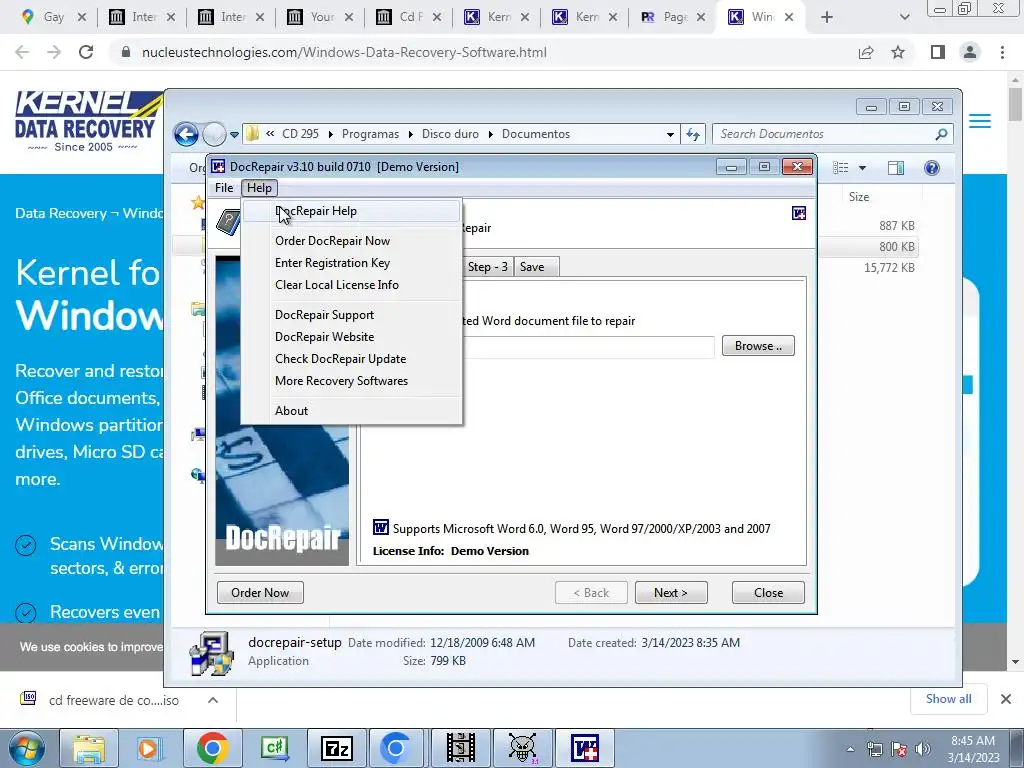Viewport: 1024px width, 768px height.
Task: Choose DocRepair Website menu item
Action: point(352,337)
